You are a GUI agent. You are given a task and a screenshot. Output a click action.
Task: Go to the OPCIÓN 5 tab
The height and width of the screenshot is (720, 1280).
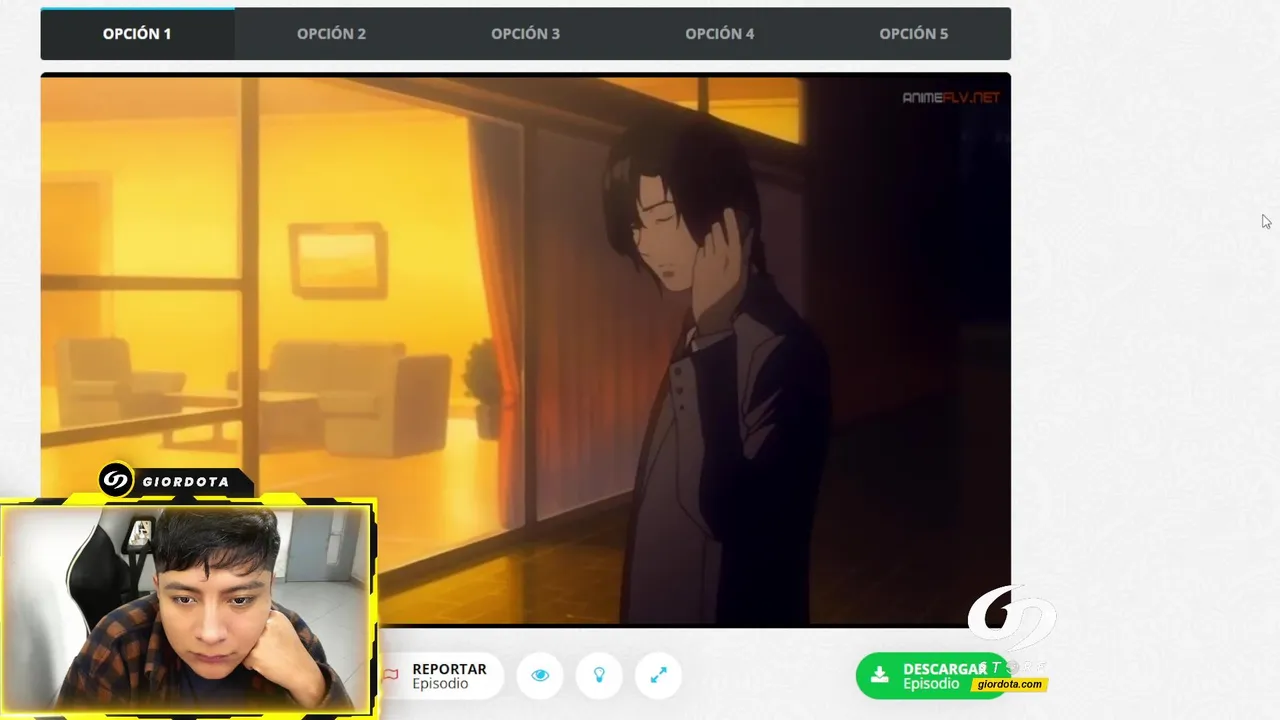[913, 34]
